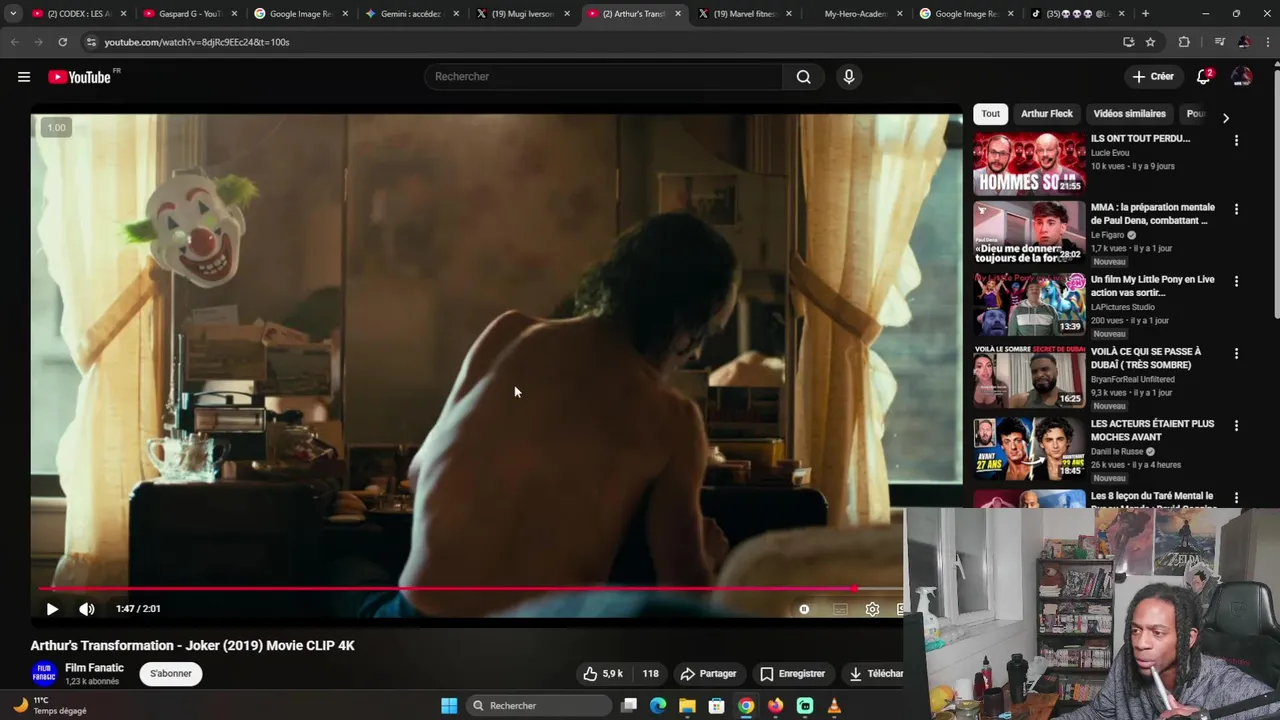Like the video with 5,9 k
Viewport: 1280px width, 720px height.
603,674
